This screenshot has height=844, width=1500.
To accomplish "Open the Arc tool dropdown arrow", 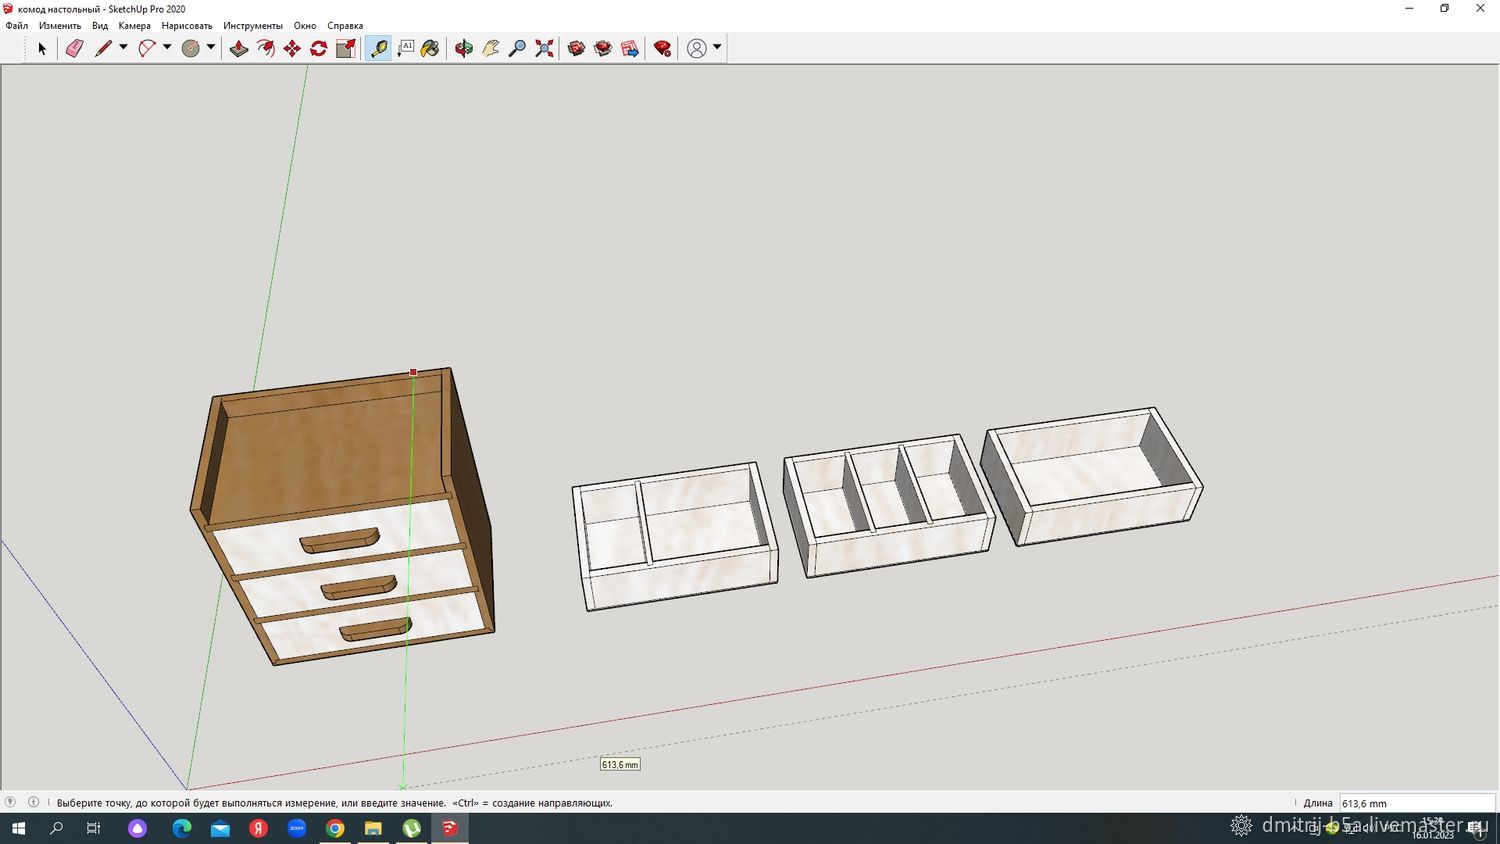I will pos(167,47).
